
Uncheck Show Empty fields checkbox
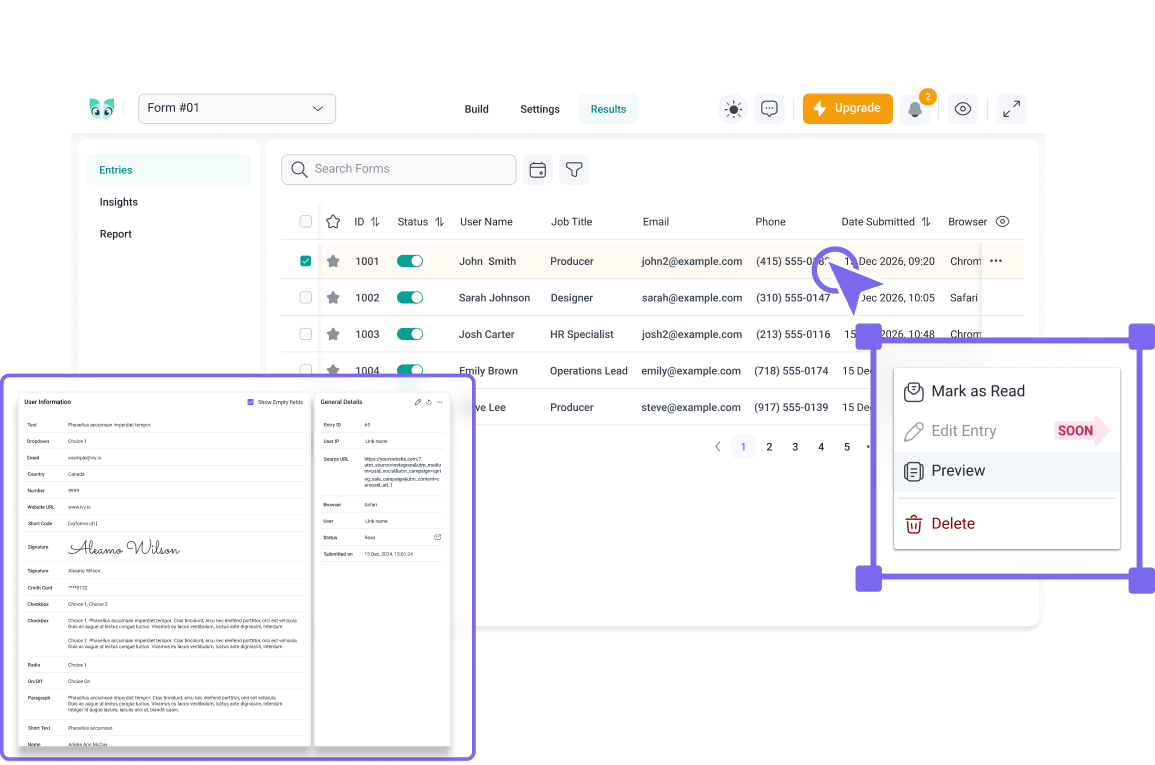(250, 402)
